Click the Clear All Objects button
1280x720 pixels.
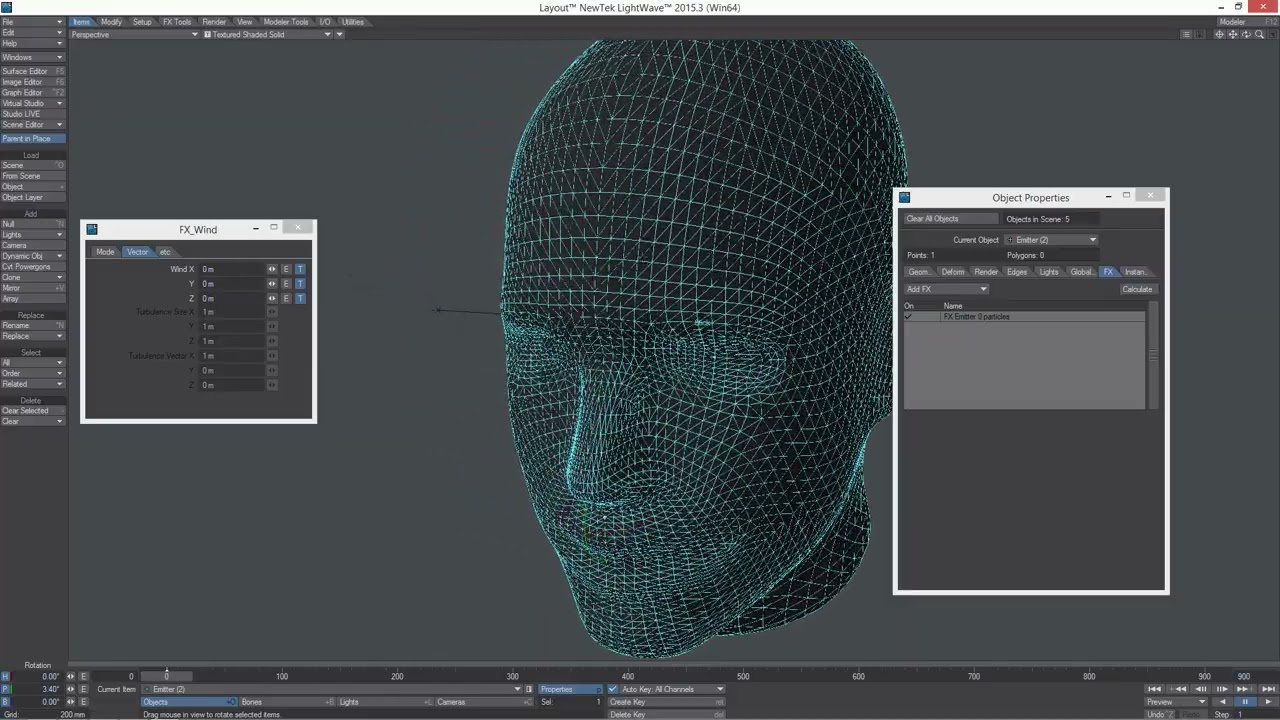click(x=951, y=219)
